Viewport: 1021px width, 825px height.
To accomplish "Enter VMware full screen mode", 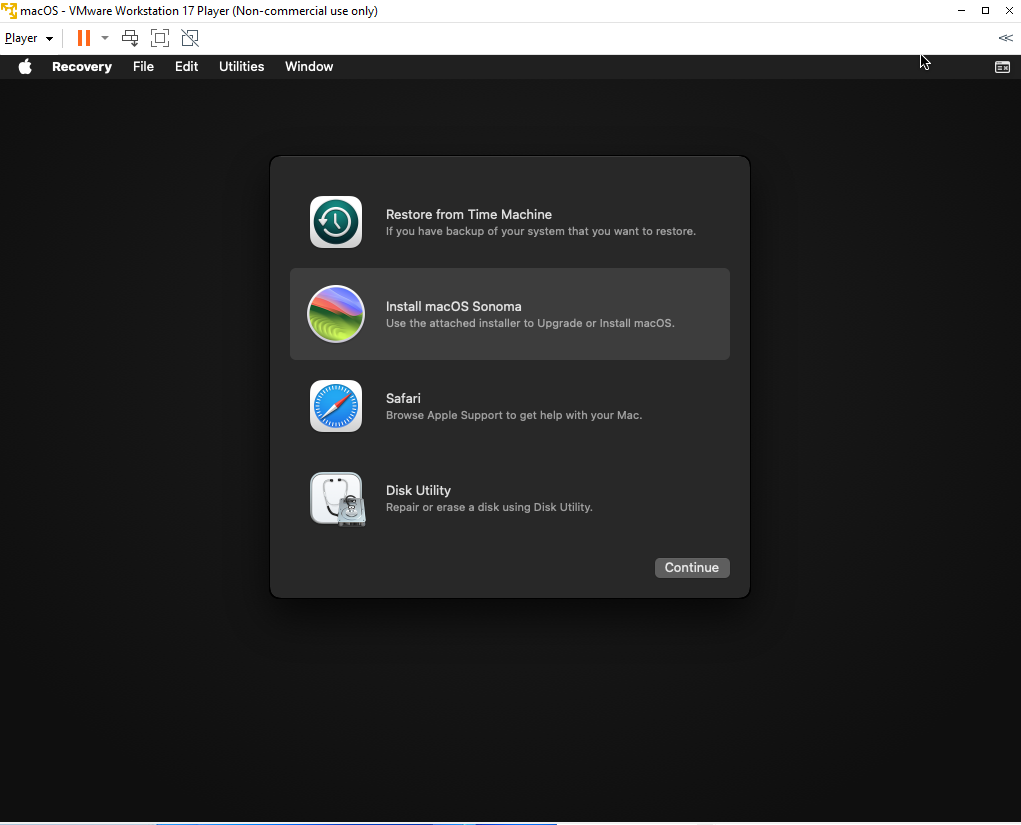I will pyautogui.click(x=160, y=38).
